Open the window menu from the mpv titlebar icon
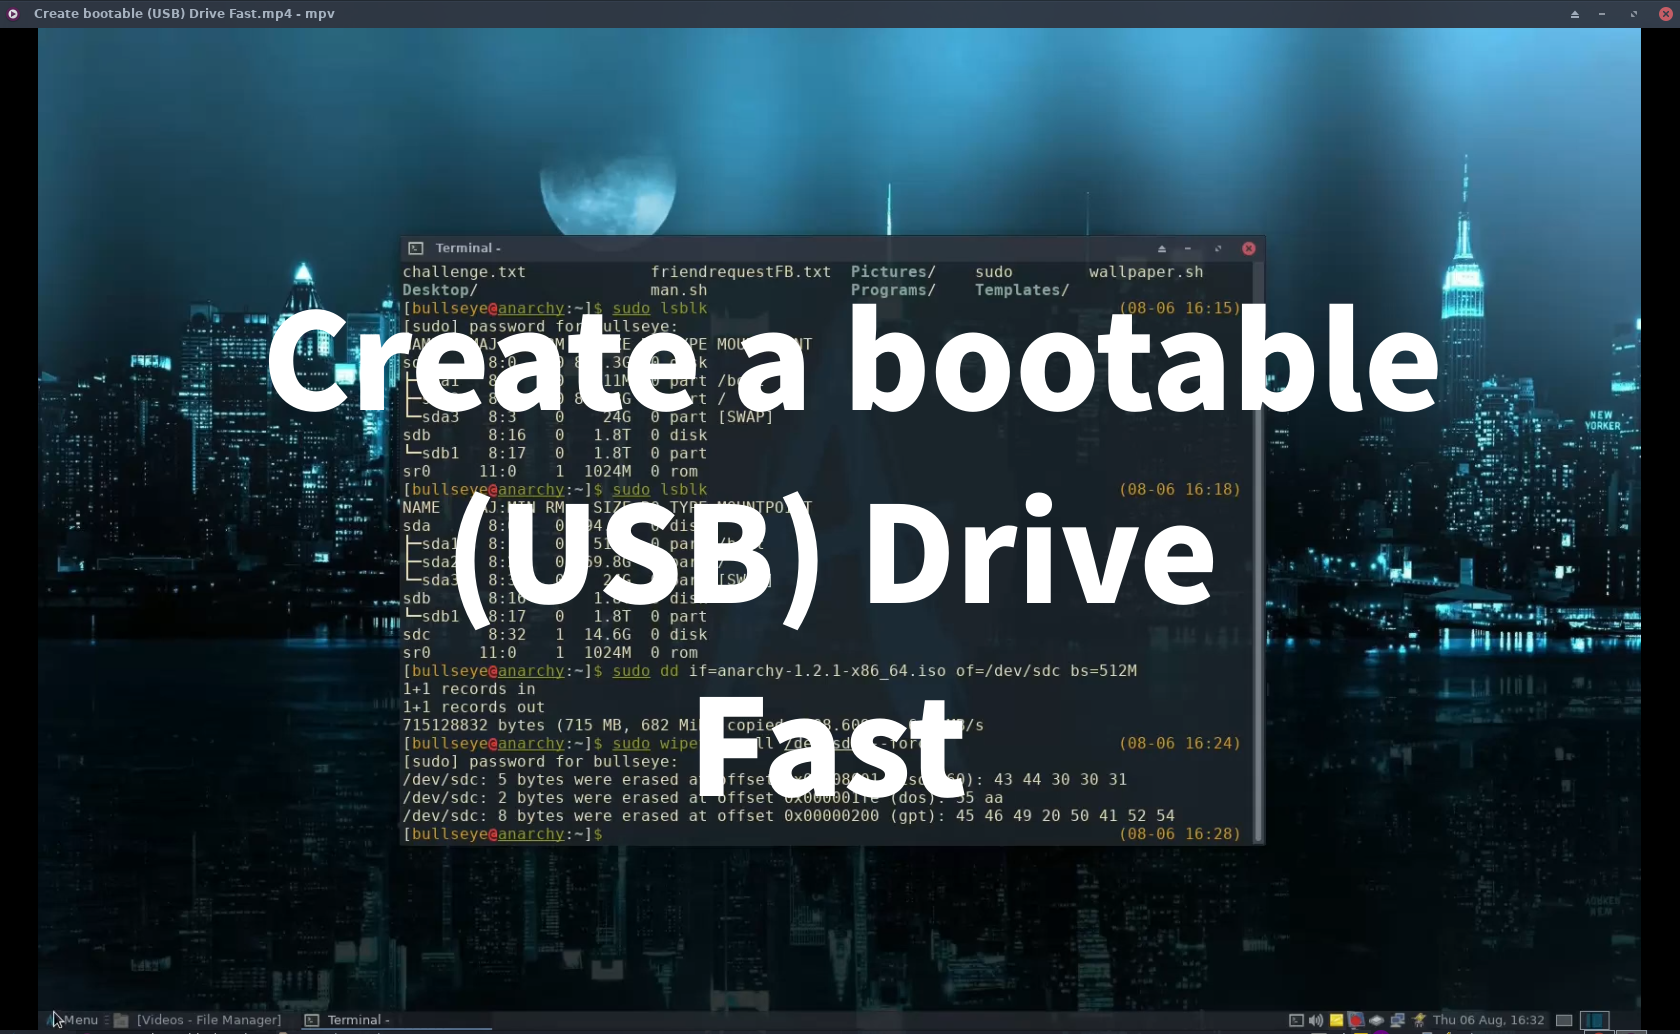1680x1034 pixels. click(12, 13)
